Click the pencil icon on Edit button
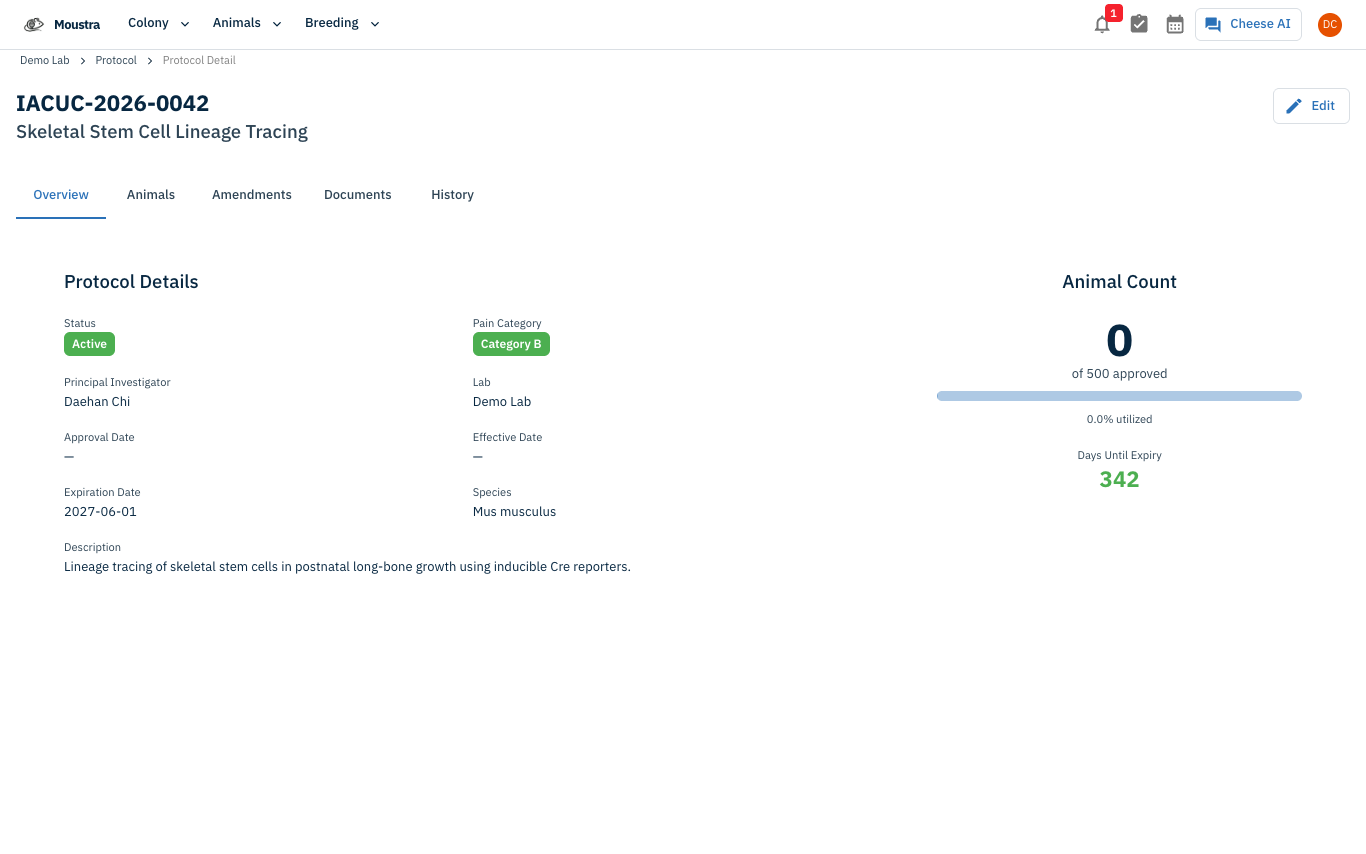This screenshot has height=854, width=1366. pos(1294,106)
